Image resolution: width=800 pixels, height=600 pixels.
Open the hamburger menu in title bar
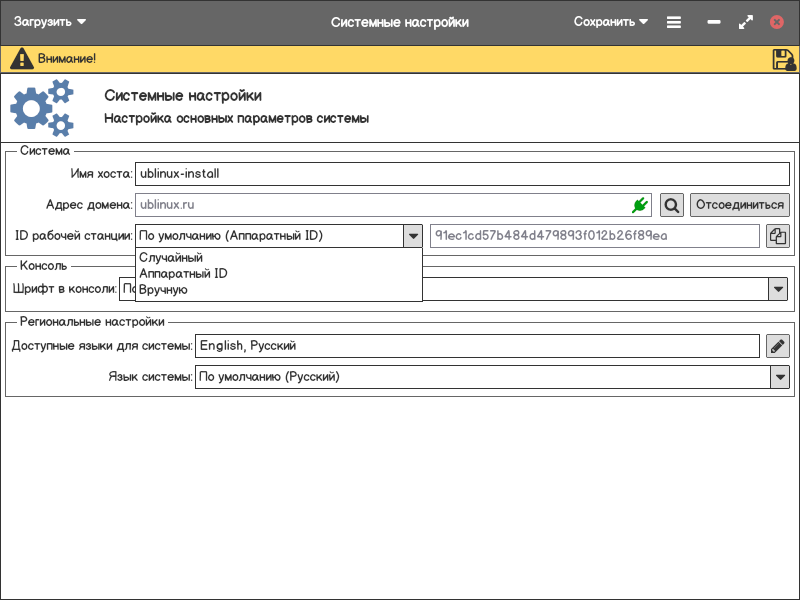[674, 22]
